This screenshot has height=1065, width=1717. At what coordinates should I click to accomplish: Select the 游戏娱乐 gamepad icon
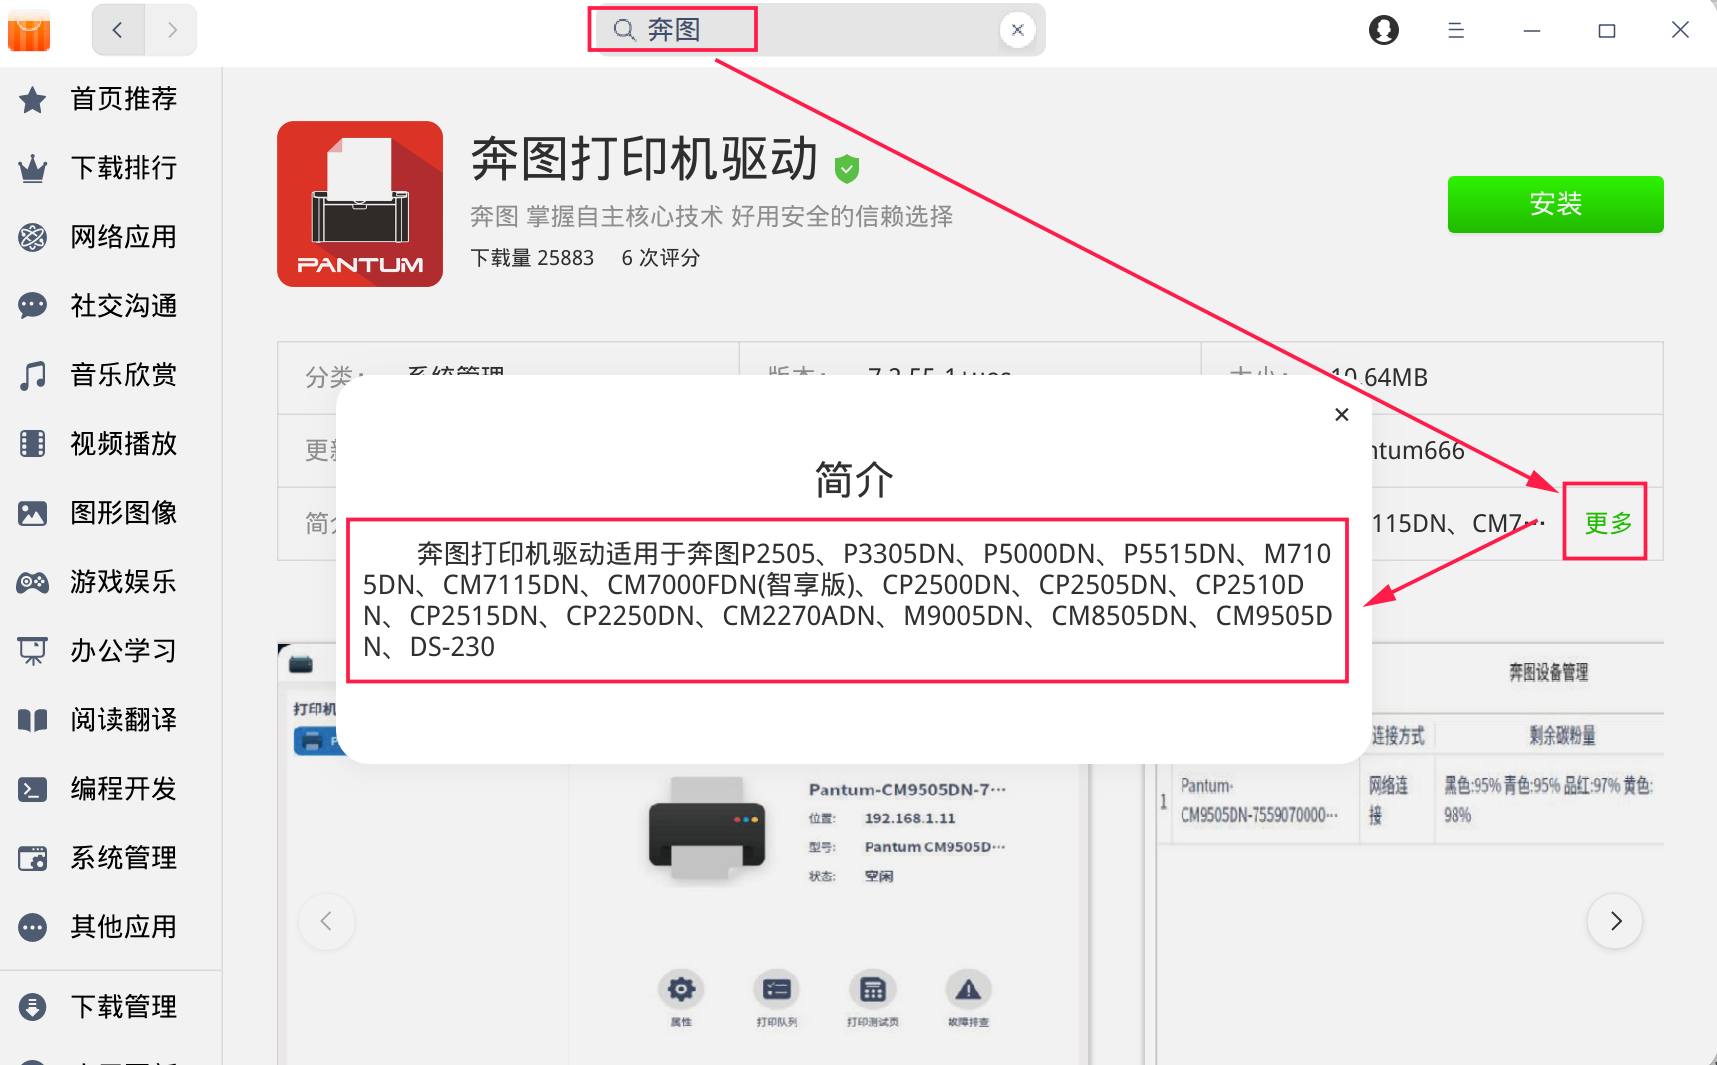point(33,582)
